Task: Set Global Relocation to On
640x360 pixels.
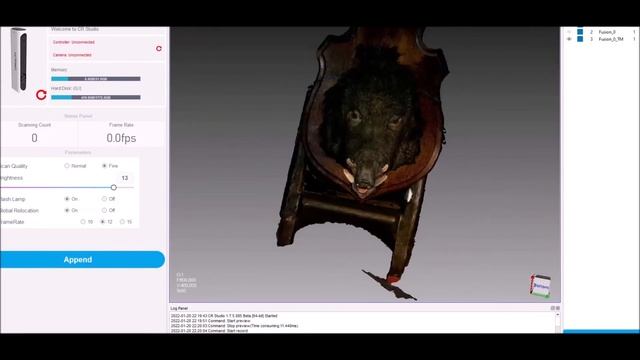Action: [67, 210]
